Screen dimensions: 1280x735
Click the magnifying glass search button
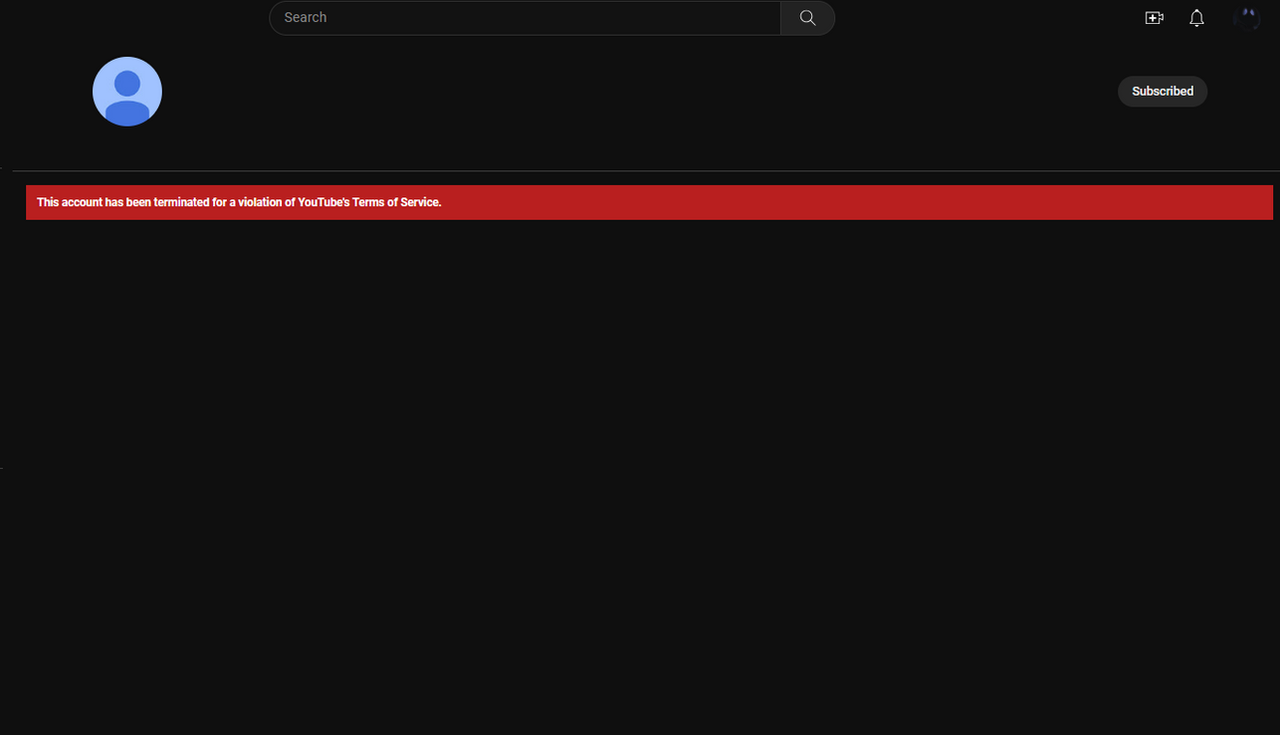(x=807, y=18)
